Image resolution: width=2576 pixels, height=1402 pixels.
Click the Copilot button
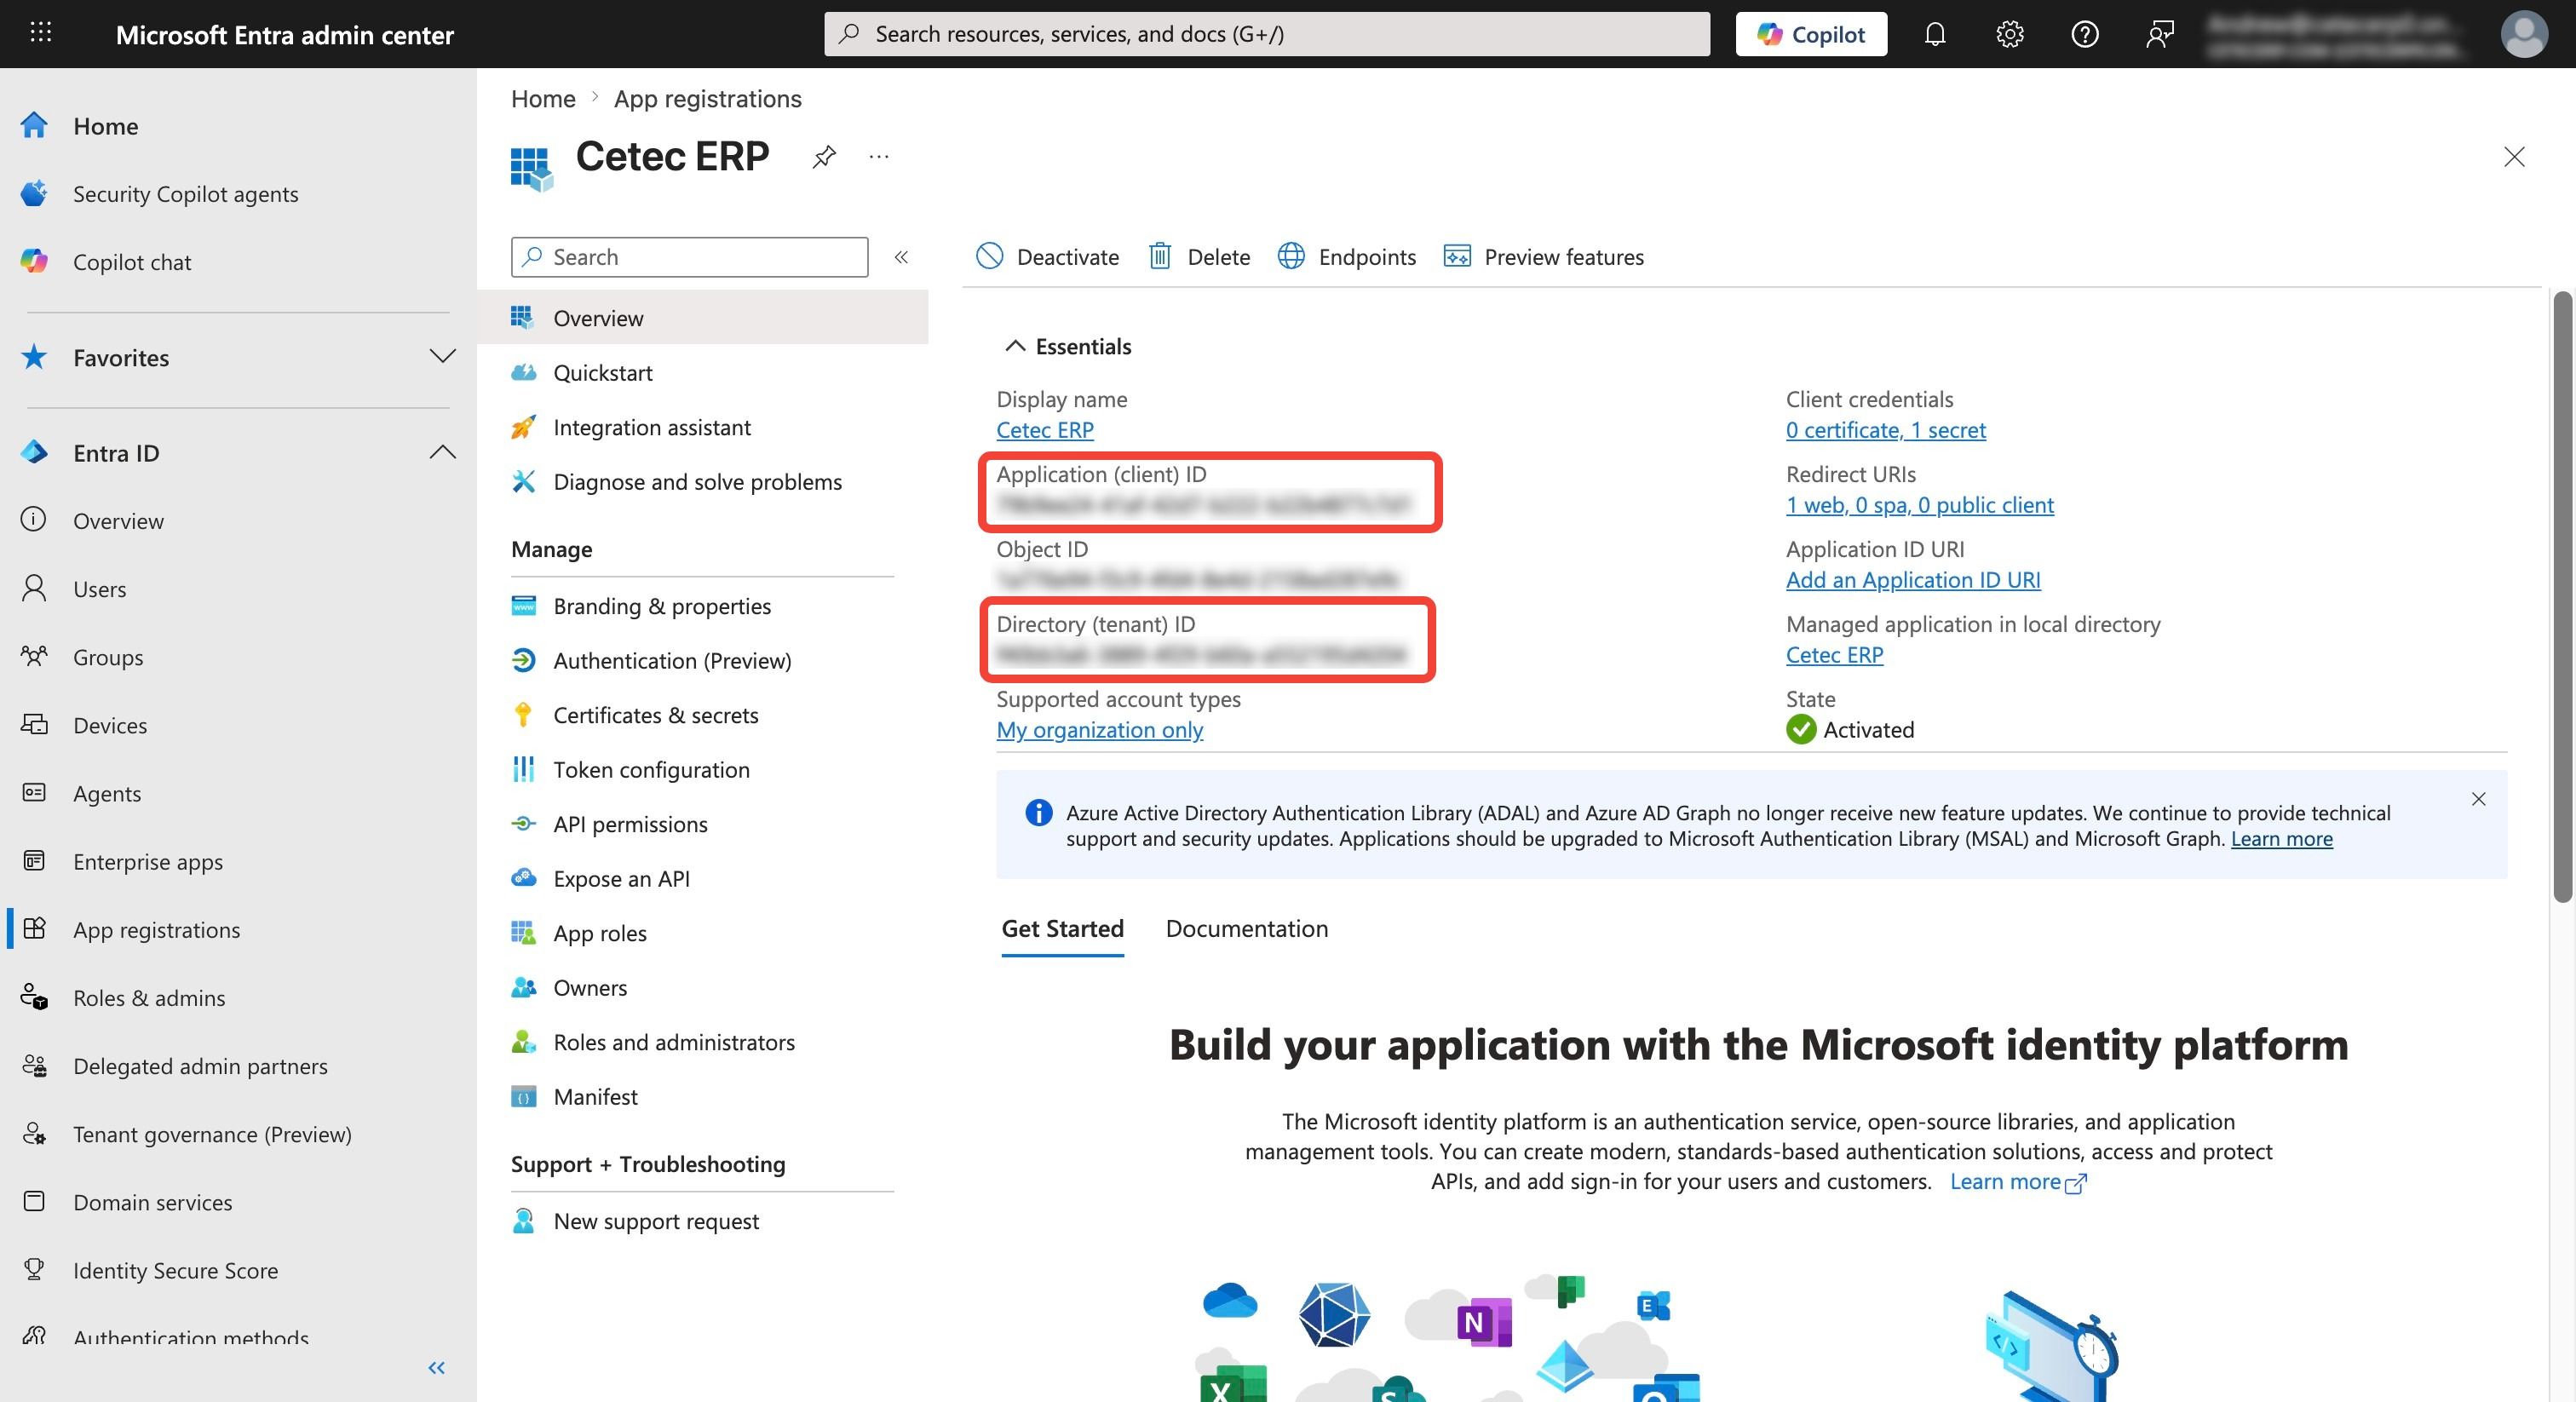click(x=1811, y=34)
